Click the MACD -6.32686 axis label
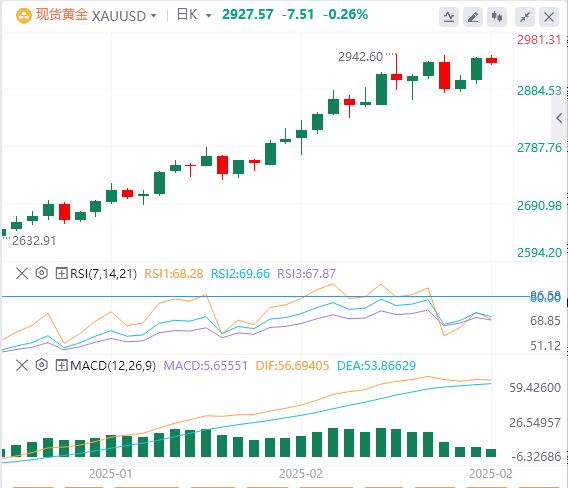Image resolution: width=568 pixels, height=488 pixels. [536, 456]
